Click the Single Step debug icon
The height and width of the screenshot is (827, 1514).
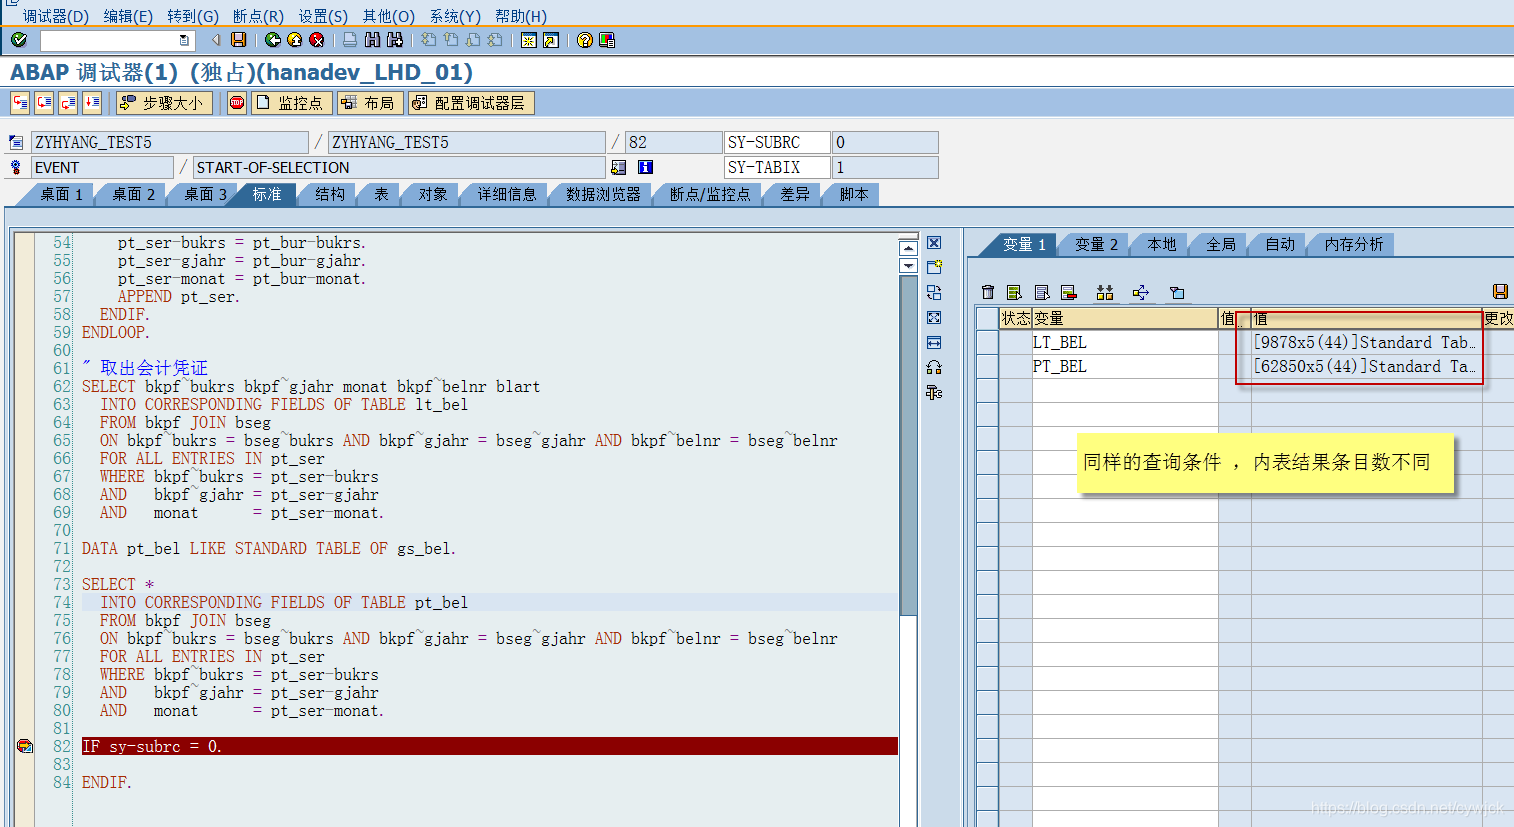(x=19, y=102)
